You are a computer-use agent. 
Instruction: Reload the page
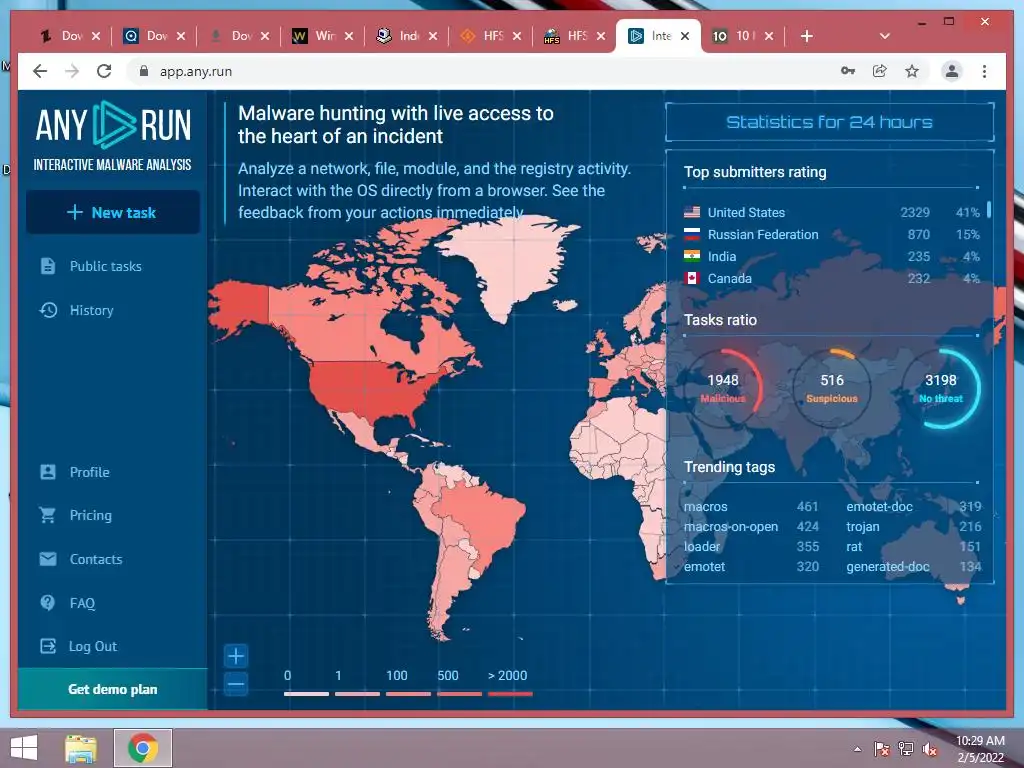[104, 71]
